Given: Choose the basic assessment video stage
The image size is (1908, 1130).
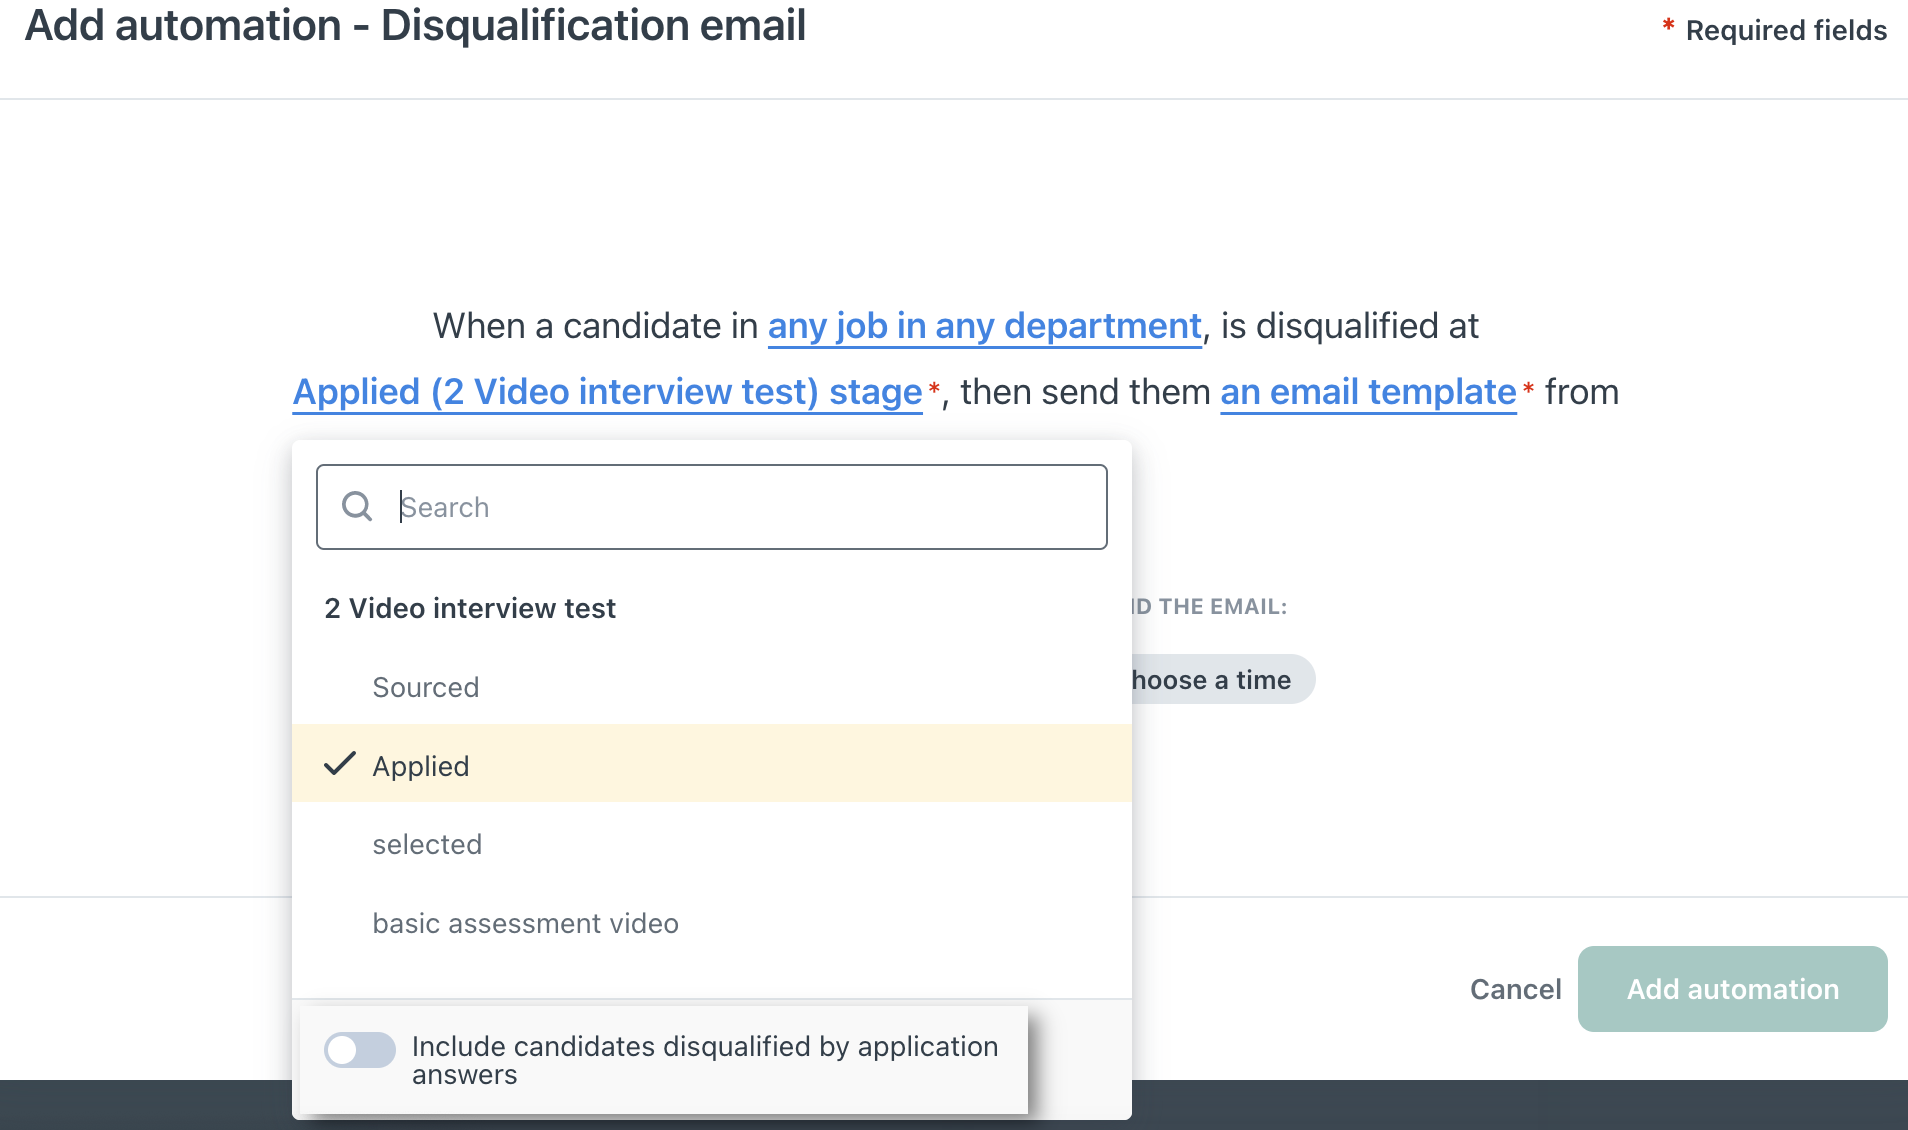Looking at the screenshot, I should (712, 923).
